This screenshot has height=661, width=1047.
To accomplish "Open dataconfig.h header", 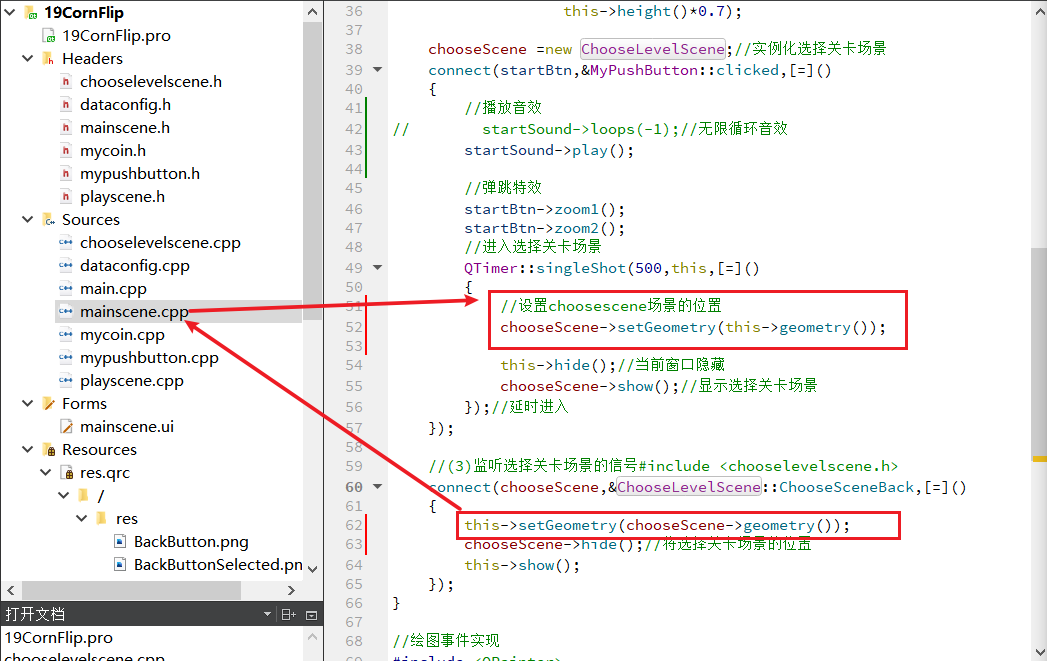I will point(126,105).
